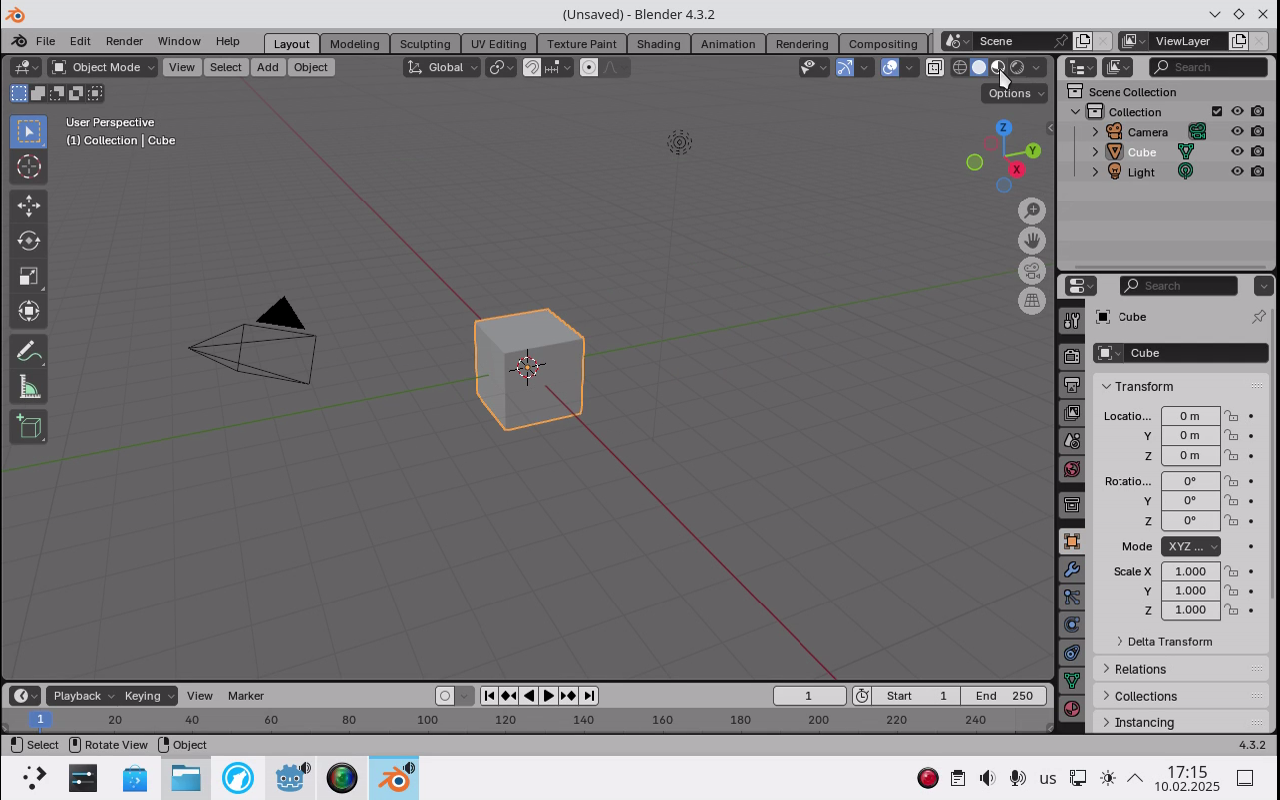The image size is (1280, 800).
Task: Select the Move tool in toolbar
Action: (x=29, y=206)
